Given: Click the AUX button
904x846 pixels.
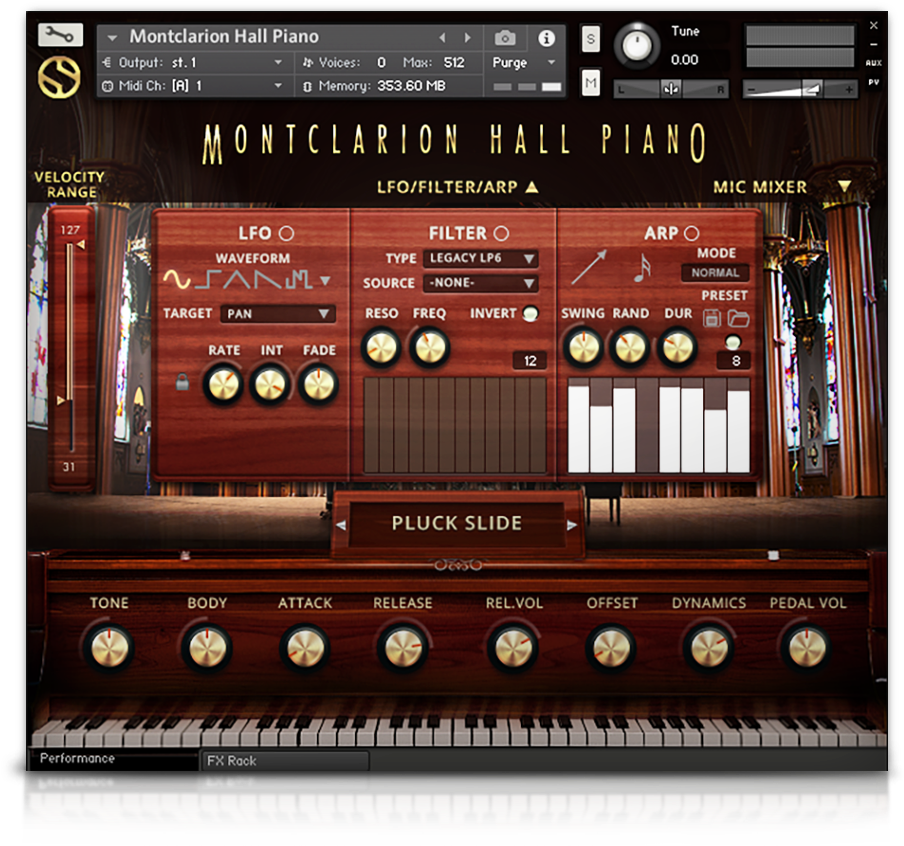Looking at the screenshot, I should point(873,63).
